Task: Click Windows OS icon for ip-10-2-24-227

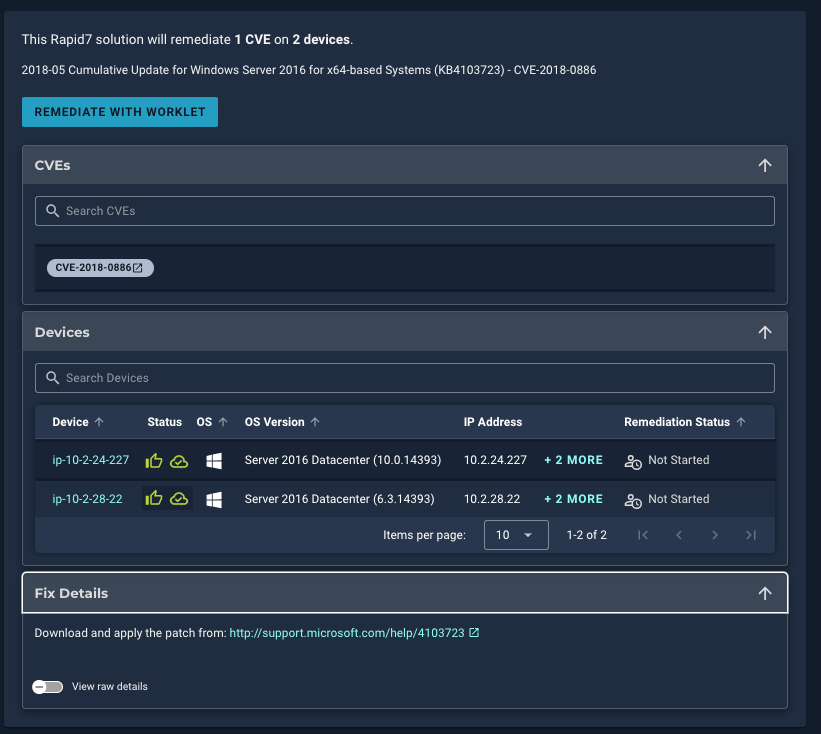Action: [x=214, y=461]
